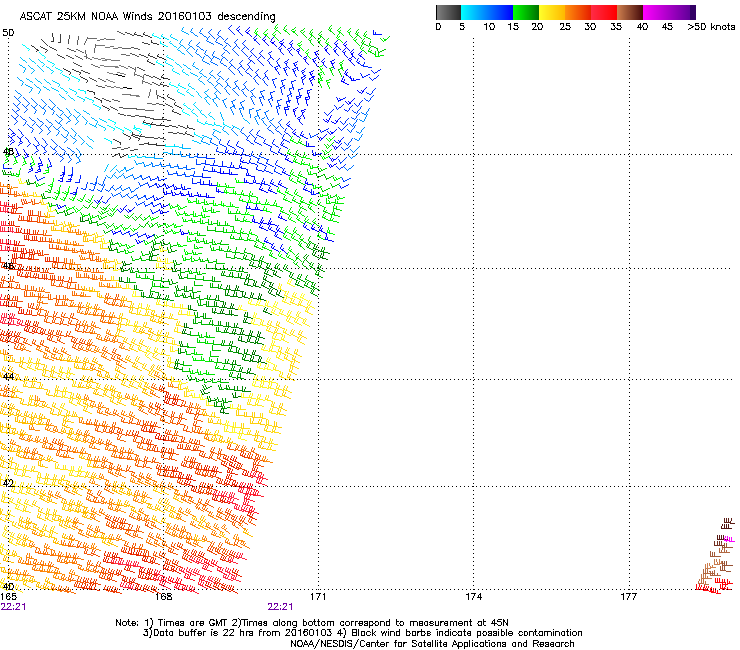Click the longitude label '177'

628,597
